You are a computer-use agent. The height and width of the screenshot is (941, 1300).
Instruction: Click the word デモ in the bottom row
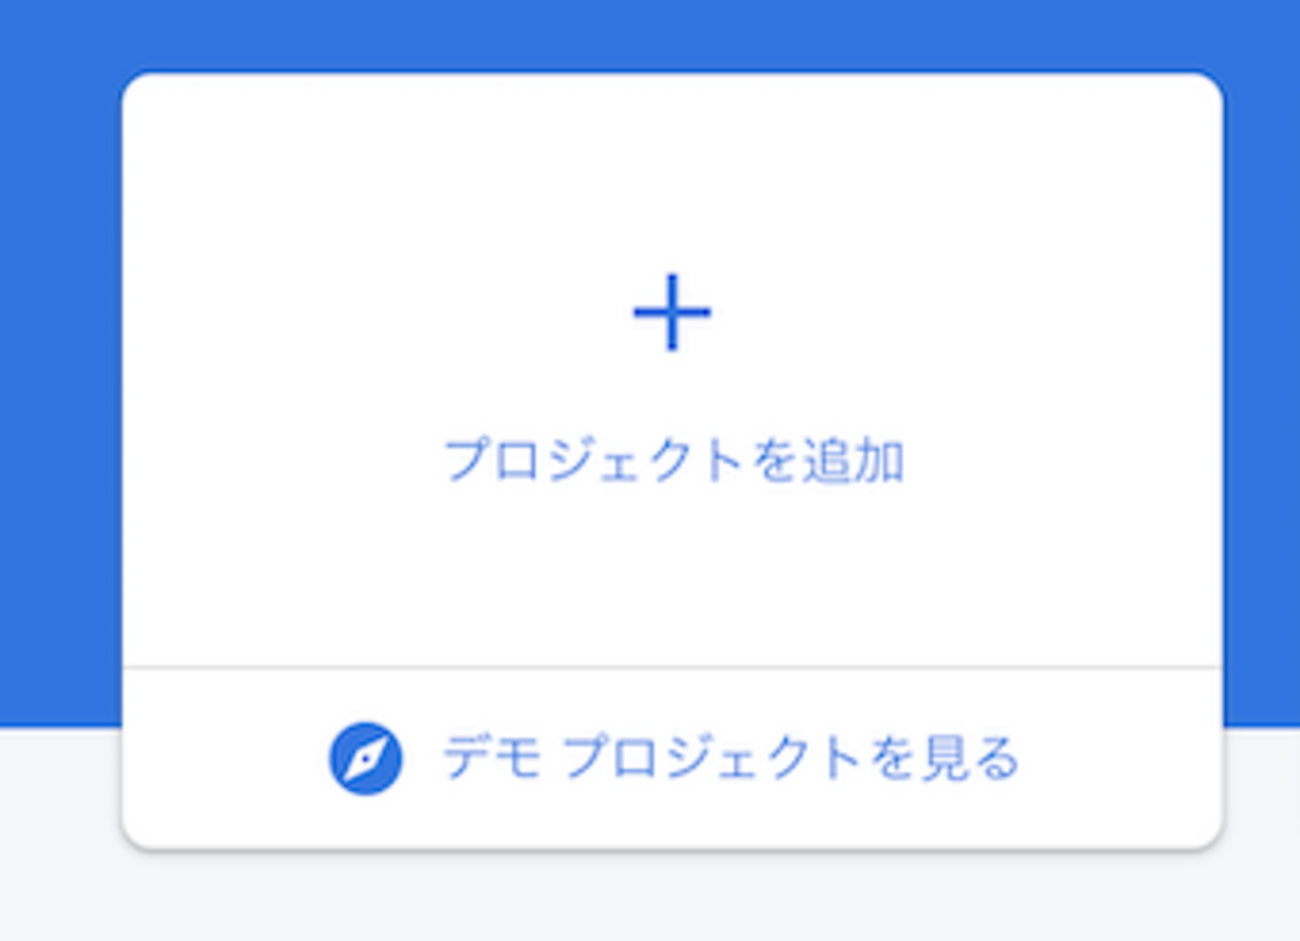(x=492, y=758)
